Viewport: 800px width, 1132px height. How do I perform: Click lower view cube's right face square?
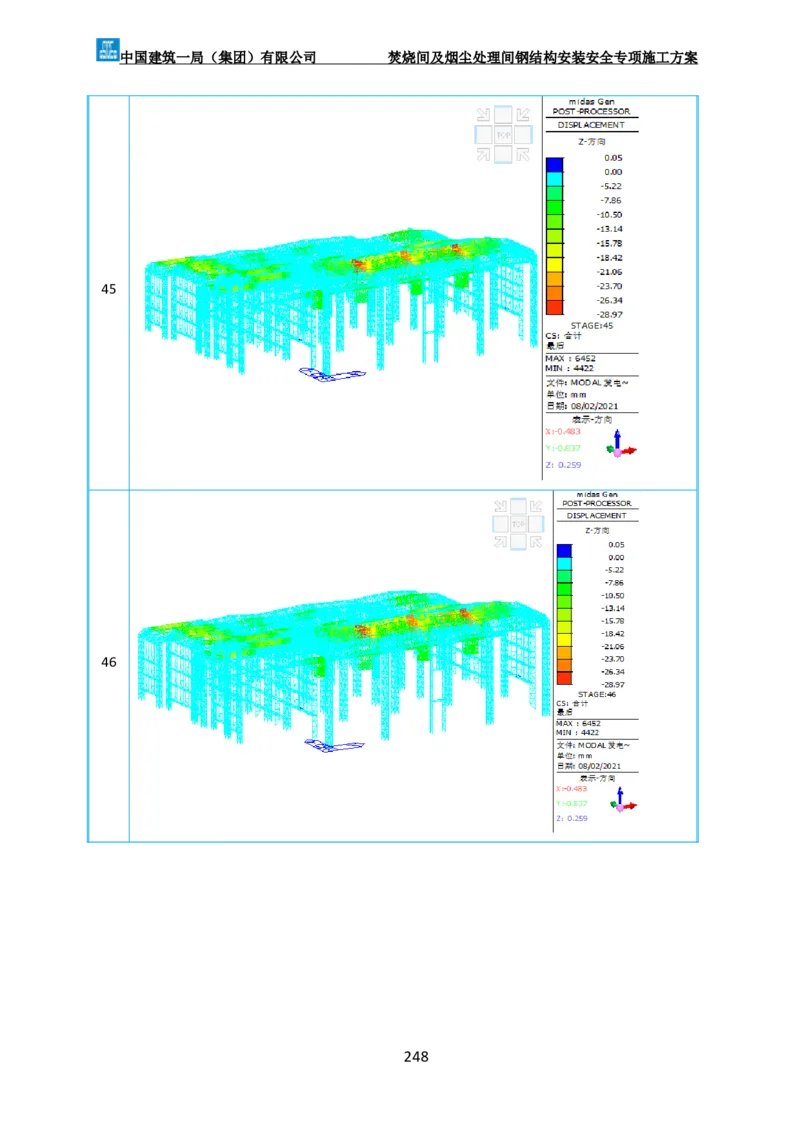pyautogui.click(x=537, y=524)
